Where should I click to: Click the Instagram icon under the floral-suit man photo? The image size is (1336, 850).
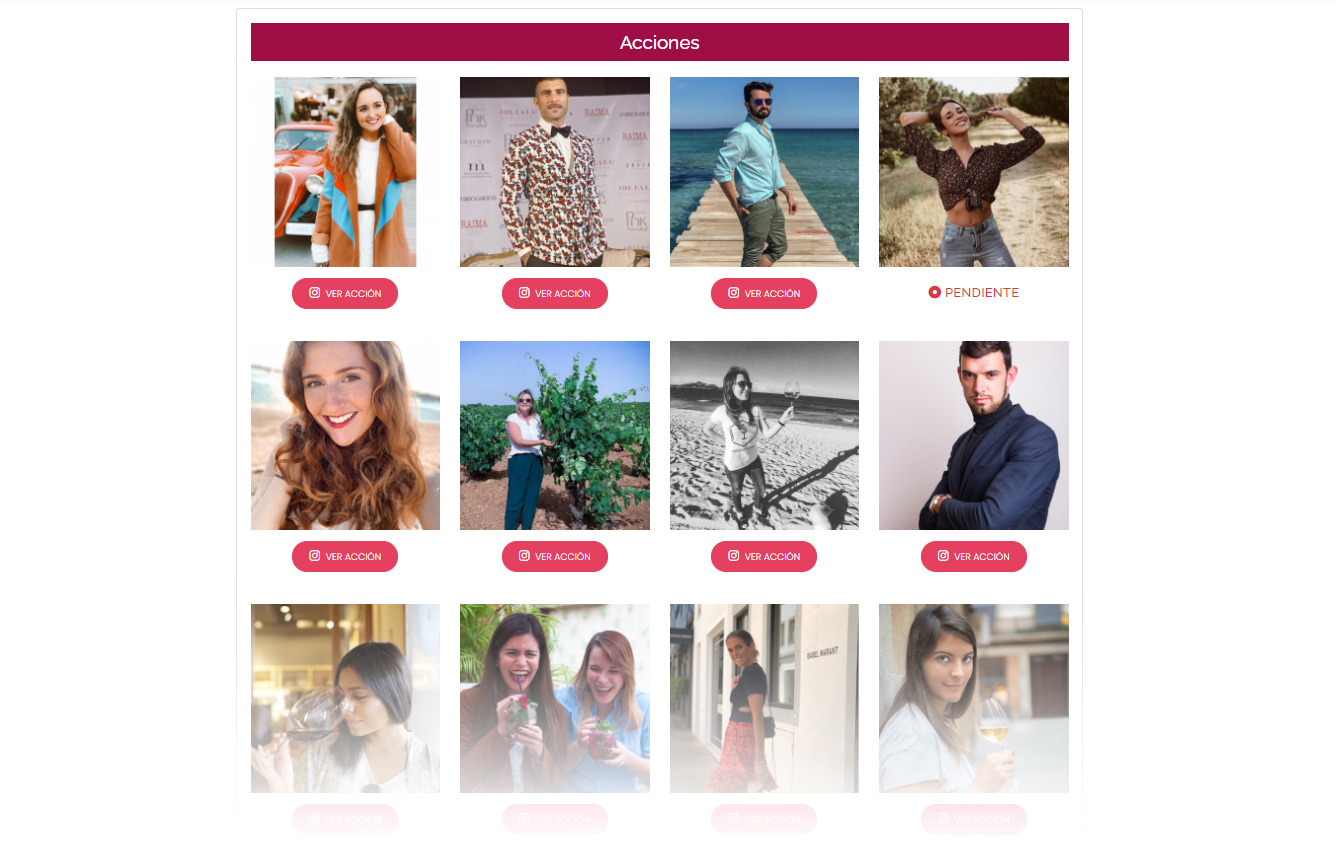click(x=524, y=293)
